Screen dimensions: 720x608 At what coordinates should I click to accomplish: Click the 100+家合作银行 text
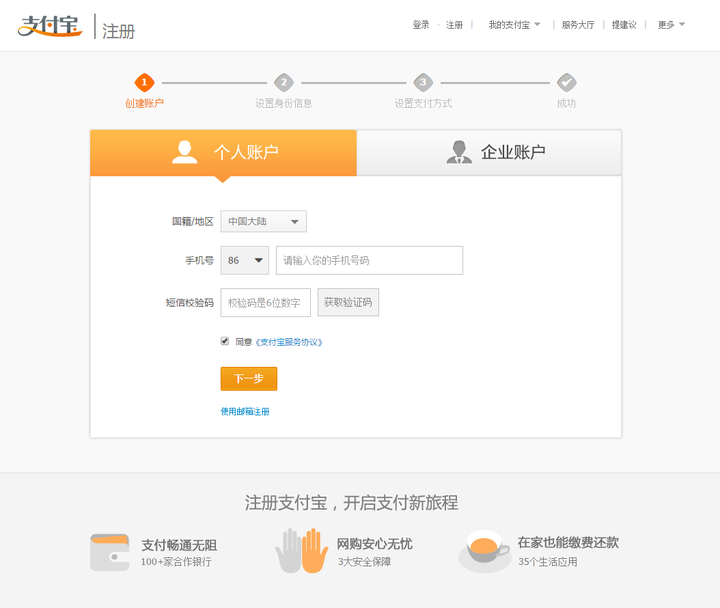pos(176,562)
